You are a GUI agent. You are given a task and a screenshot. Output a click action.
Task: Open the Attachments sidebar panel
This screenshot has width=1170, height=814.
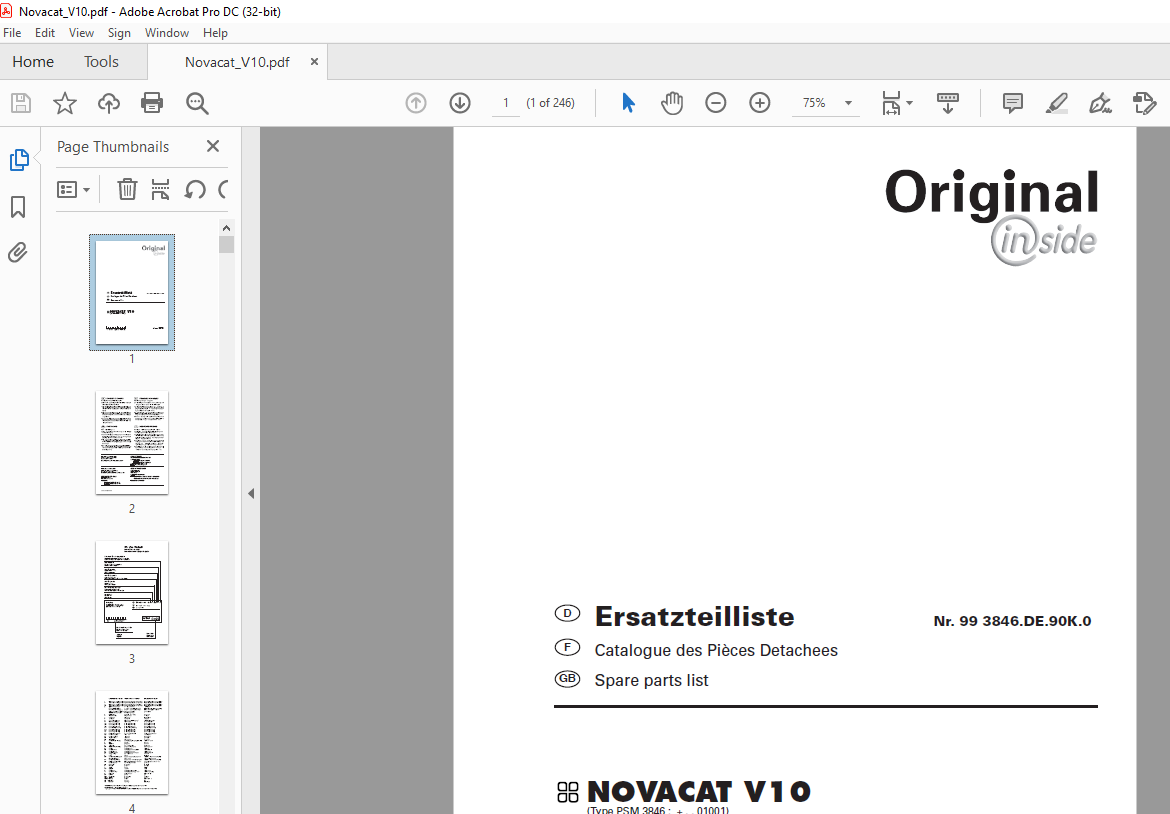coord(18,253)
